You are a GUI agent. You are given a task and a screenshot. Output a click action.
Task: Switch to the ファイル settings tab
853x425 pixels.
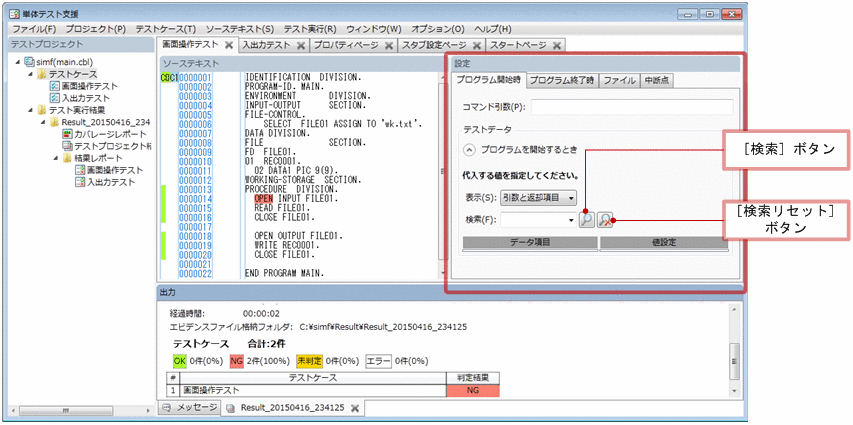[620, 81]
